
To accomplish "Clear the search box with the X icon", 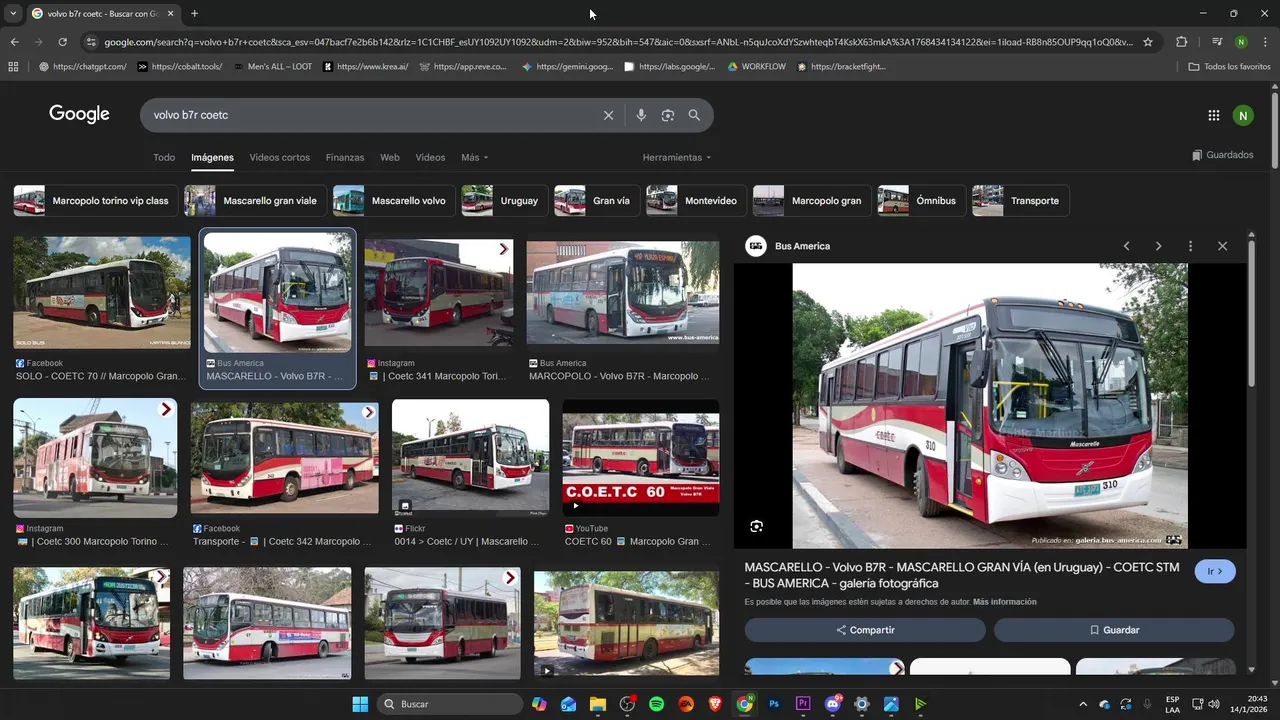I will [x=608, y=115].
